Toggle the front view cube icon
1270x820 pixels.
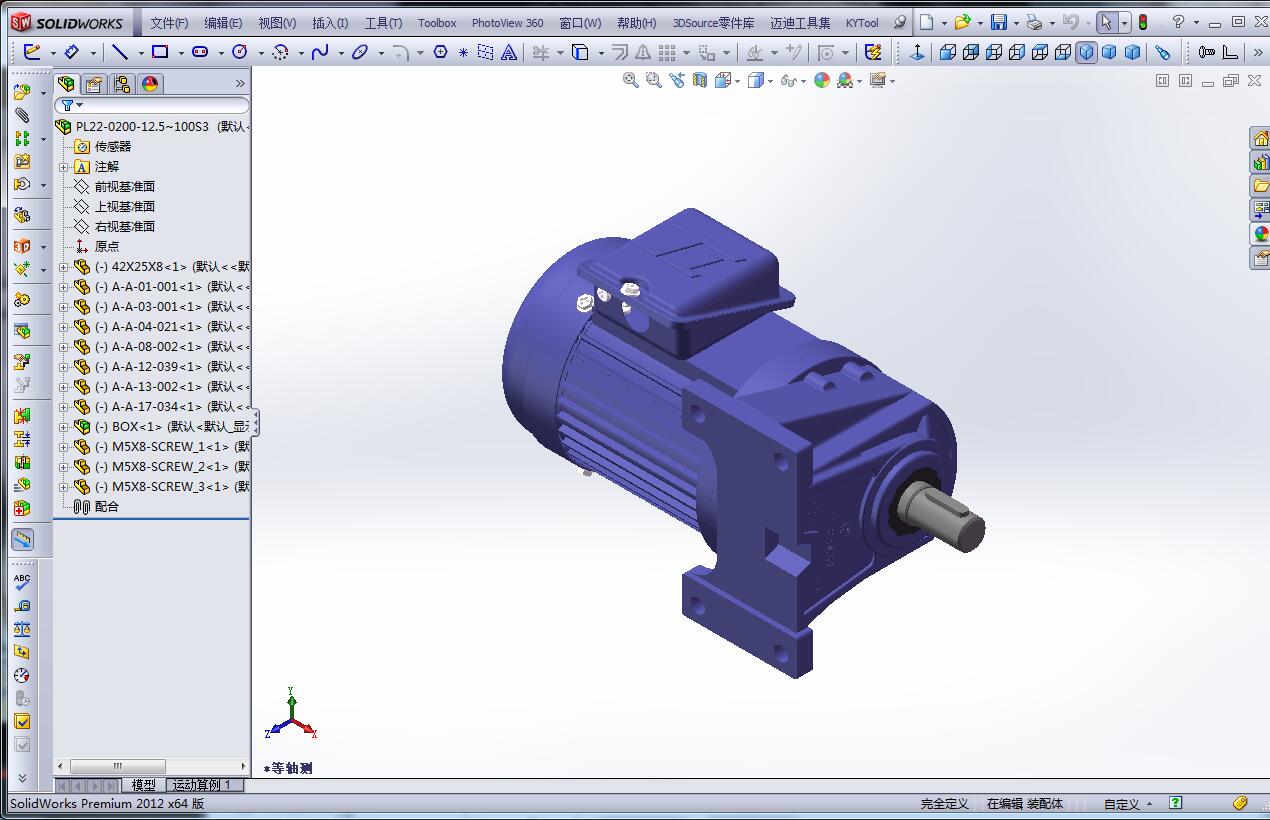coord(948,52)
